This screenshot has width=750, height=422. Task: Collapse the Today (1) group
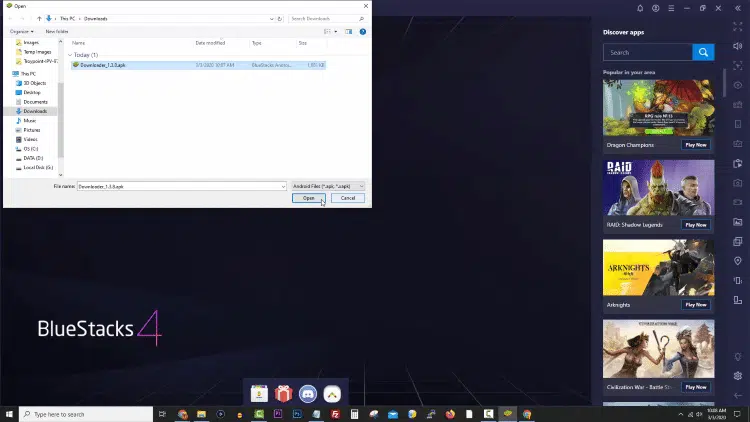click(x=70, y=55)
